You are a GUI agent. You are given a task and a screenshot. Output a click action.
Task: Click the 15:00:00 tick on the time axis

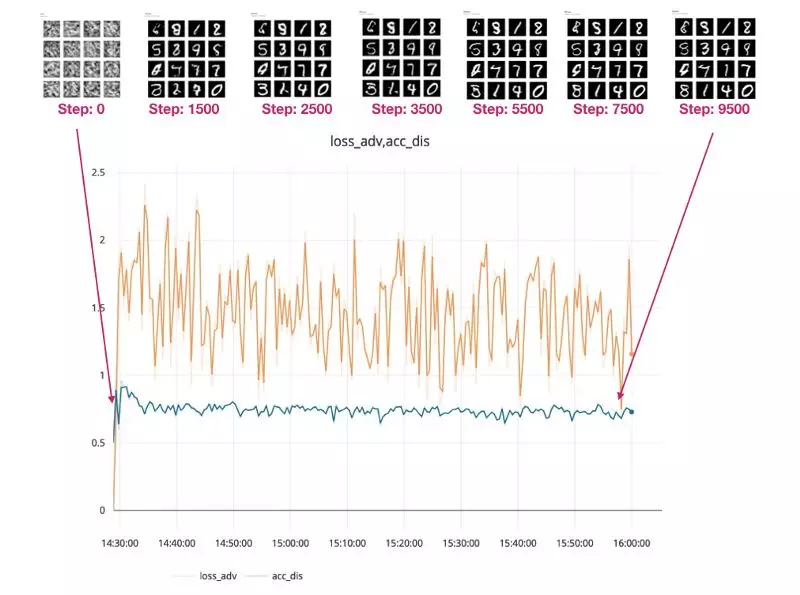coord(290,543)
